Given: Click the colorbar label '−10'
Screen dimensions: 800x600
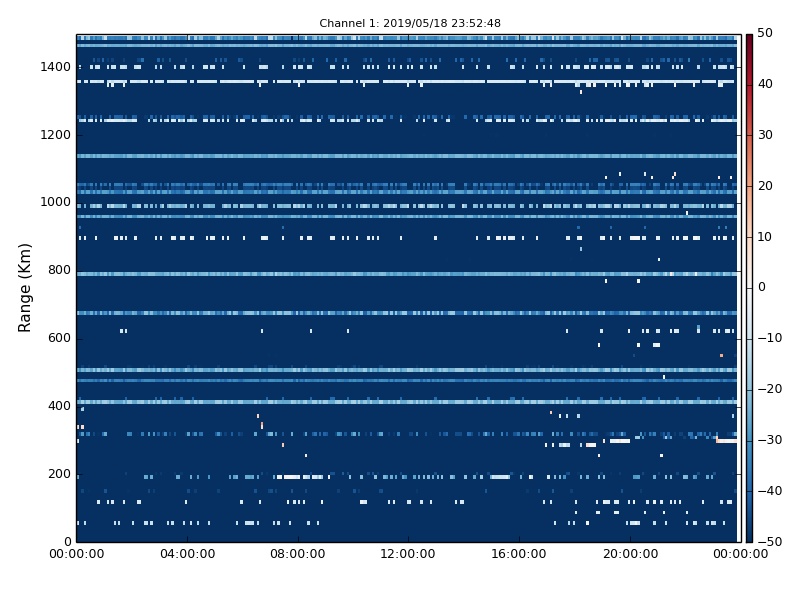Looking at the screenshot, I should (x=769, y=338).
